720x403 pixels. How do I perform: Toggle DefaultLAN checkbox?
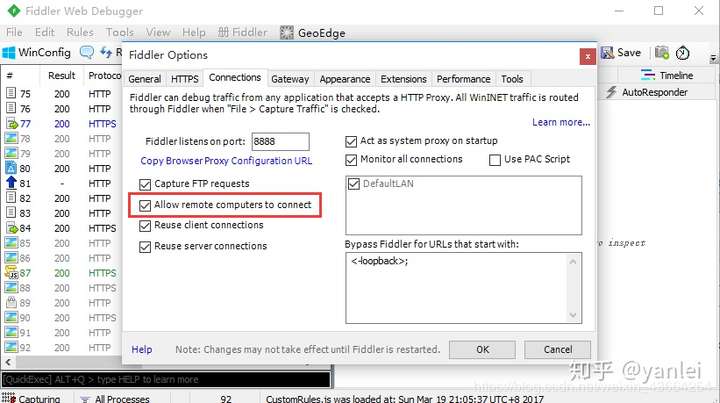354,184
